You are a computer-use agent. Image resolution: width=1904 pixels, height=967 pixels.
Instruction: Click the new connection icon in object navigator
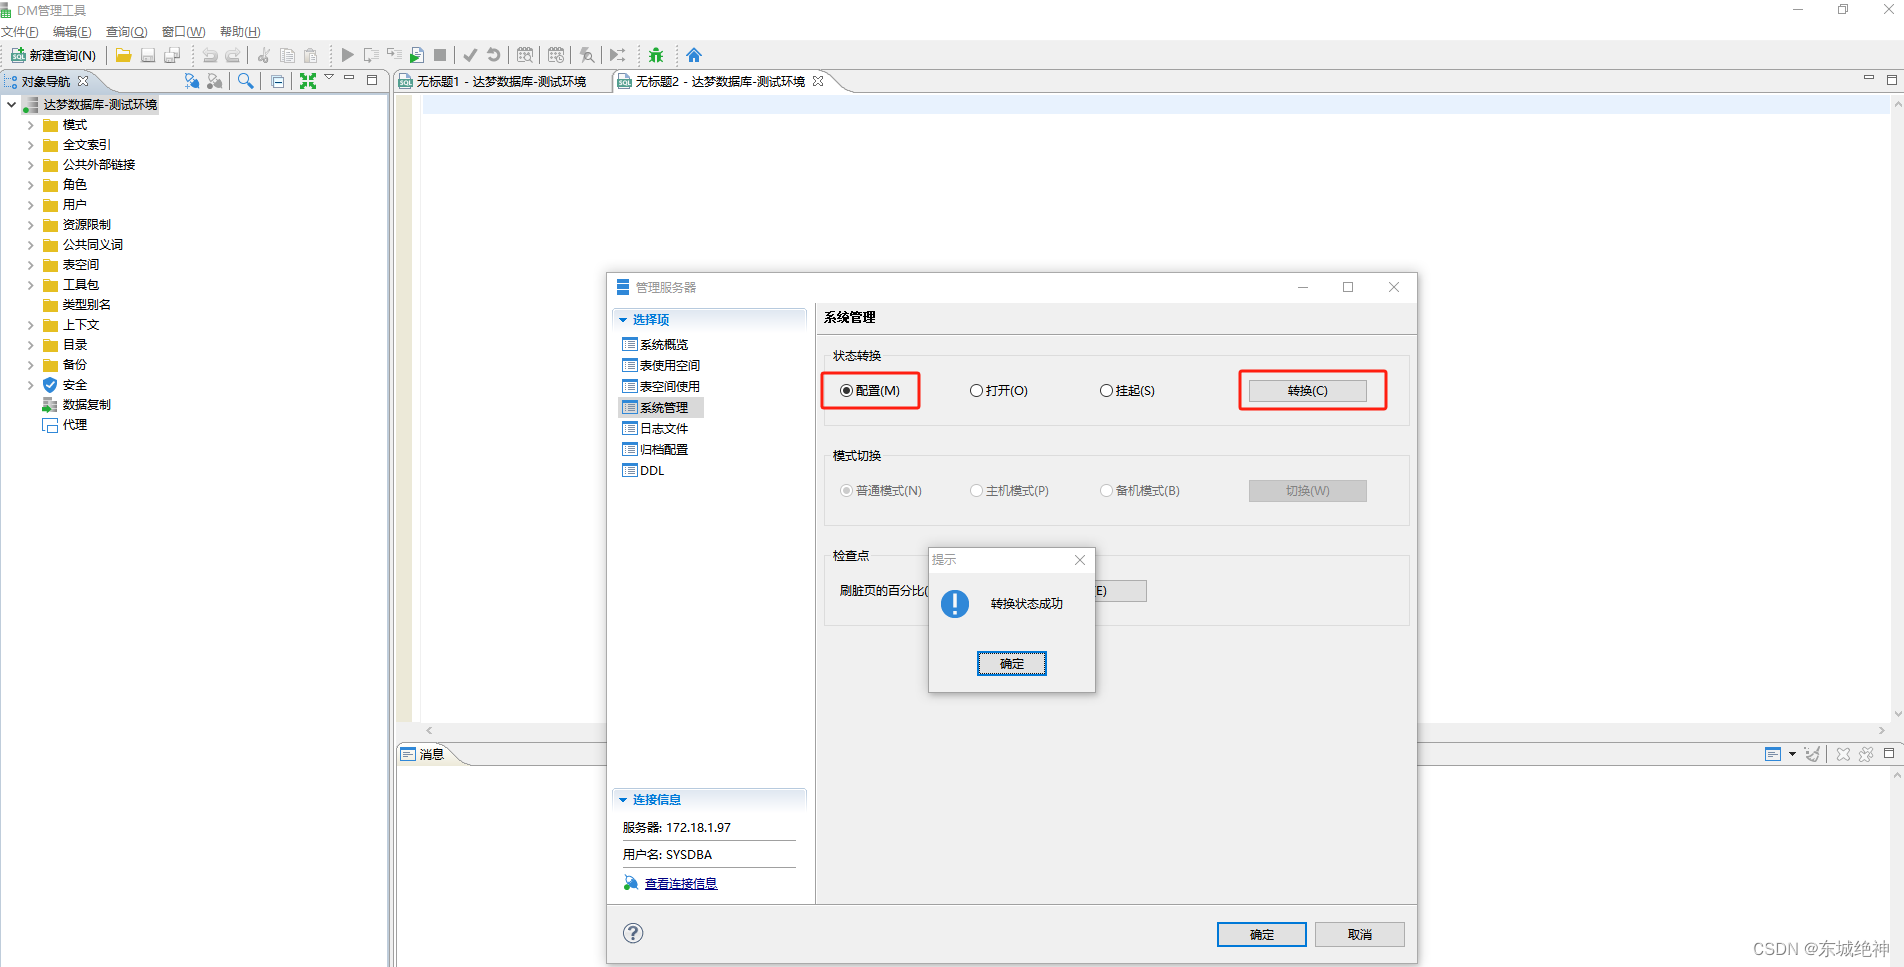point(192,81)
